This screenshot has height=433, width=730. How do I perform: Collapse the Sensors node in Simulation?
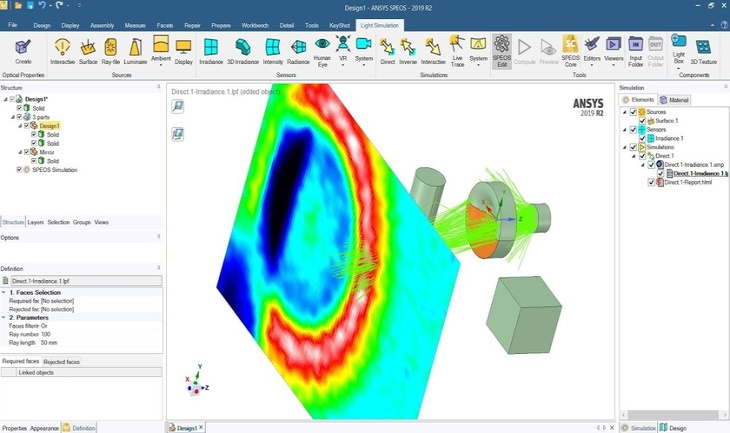pos(625,129)
